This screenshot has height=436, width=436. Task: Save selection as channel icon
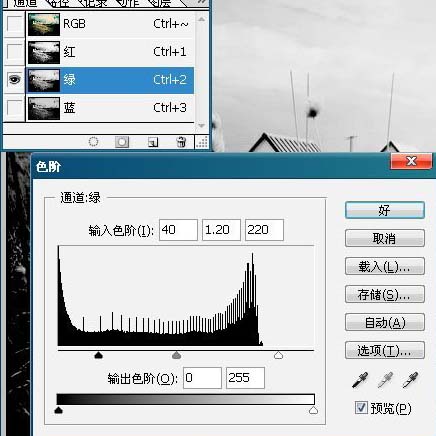tap(122, 142)
